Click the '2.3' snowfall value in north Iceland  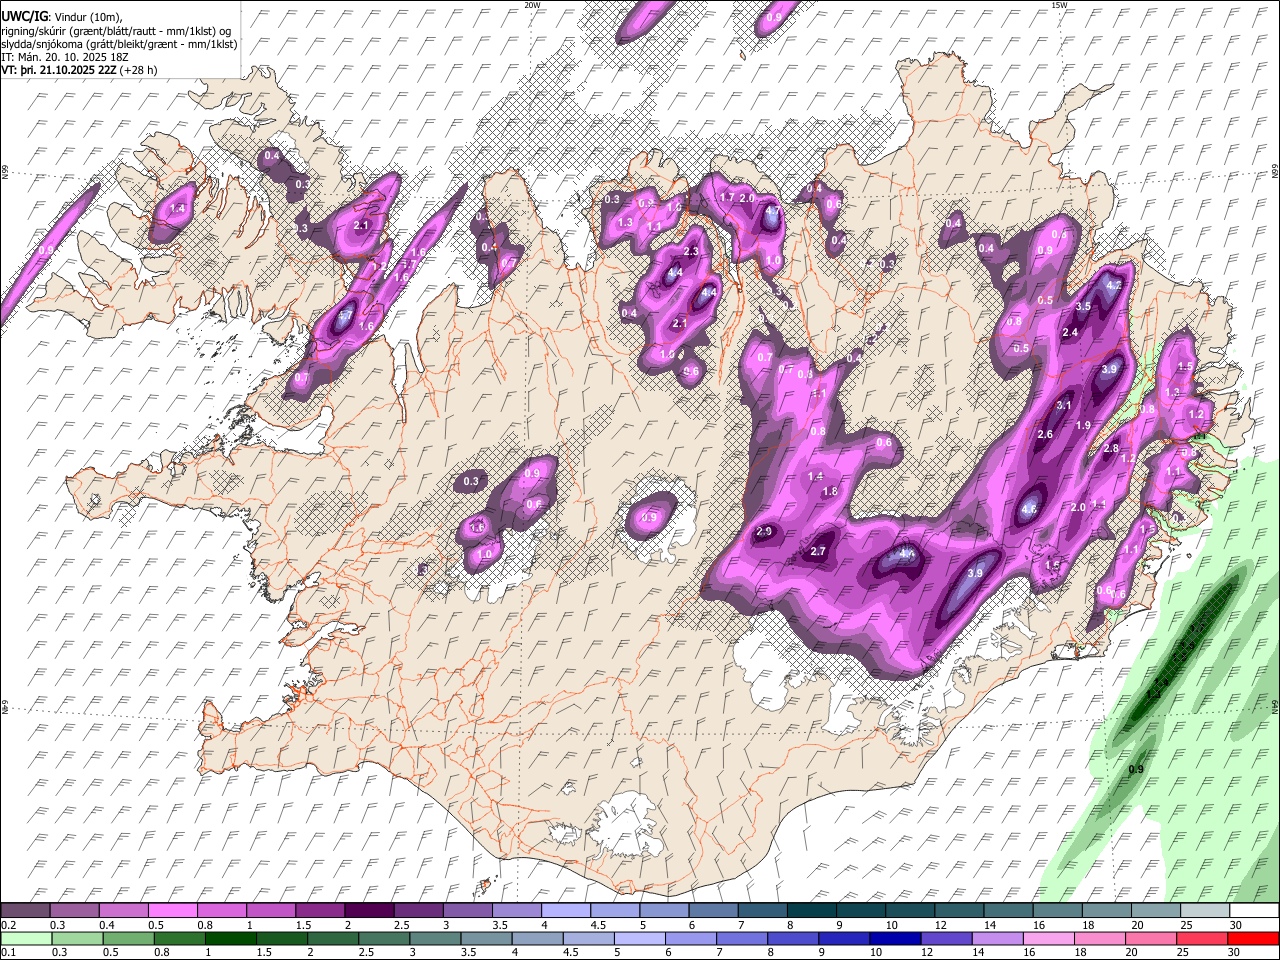pos(690,252)
